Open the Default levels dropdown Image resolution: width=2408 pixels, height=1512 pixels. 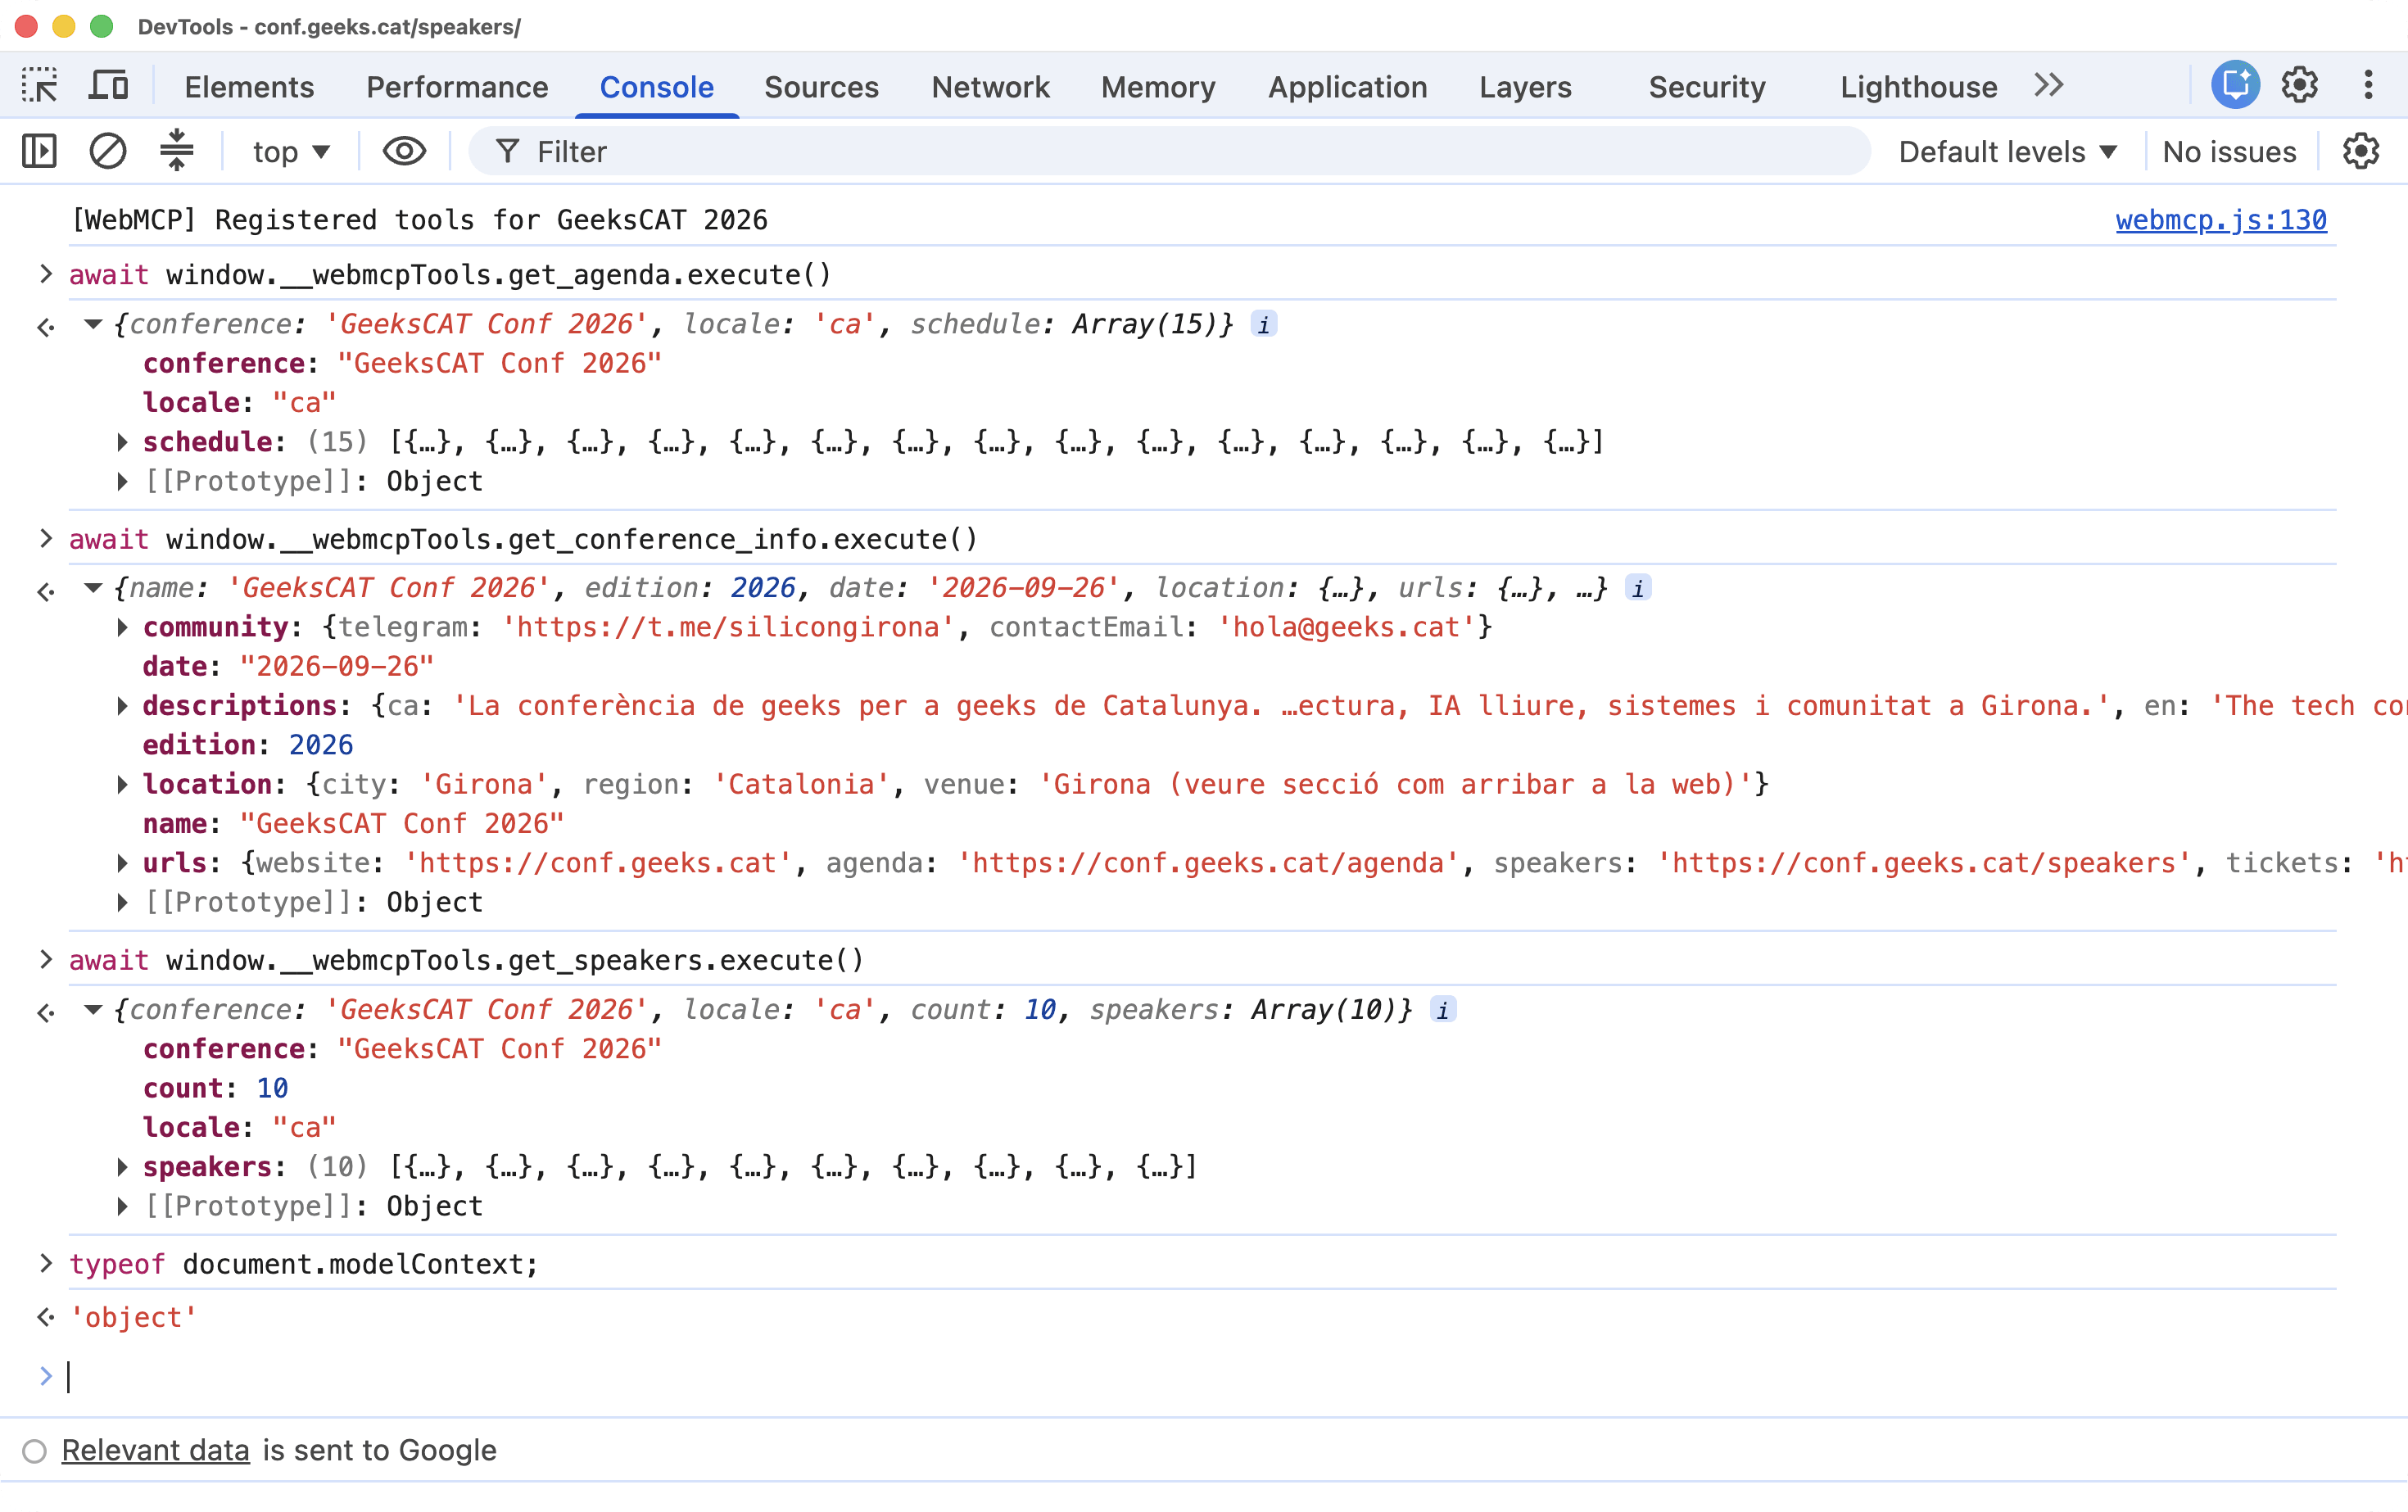[x=2008, y=152]
